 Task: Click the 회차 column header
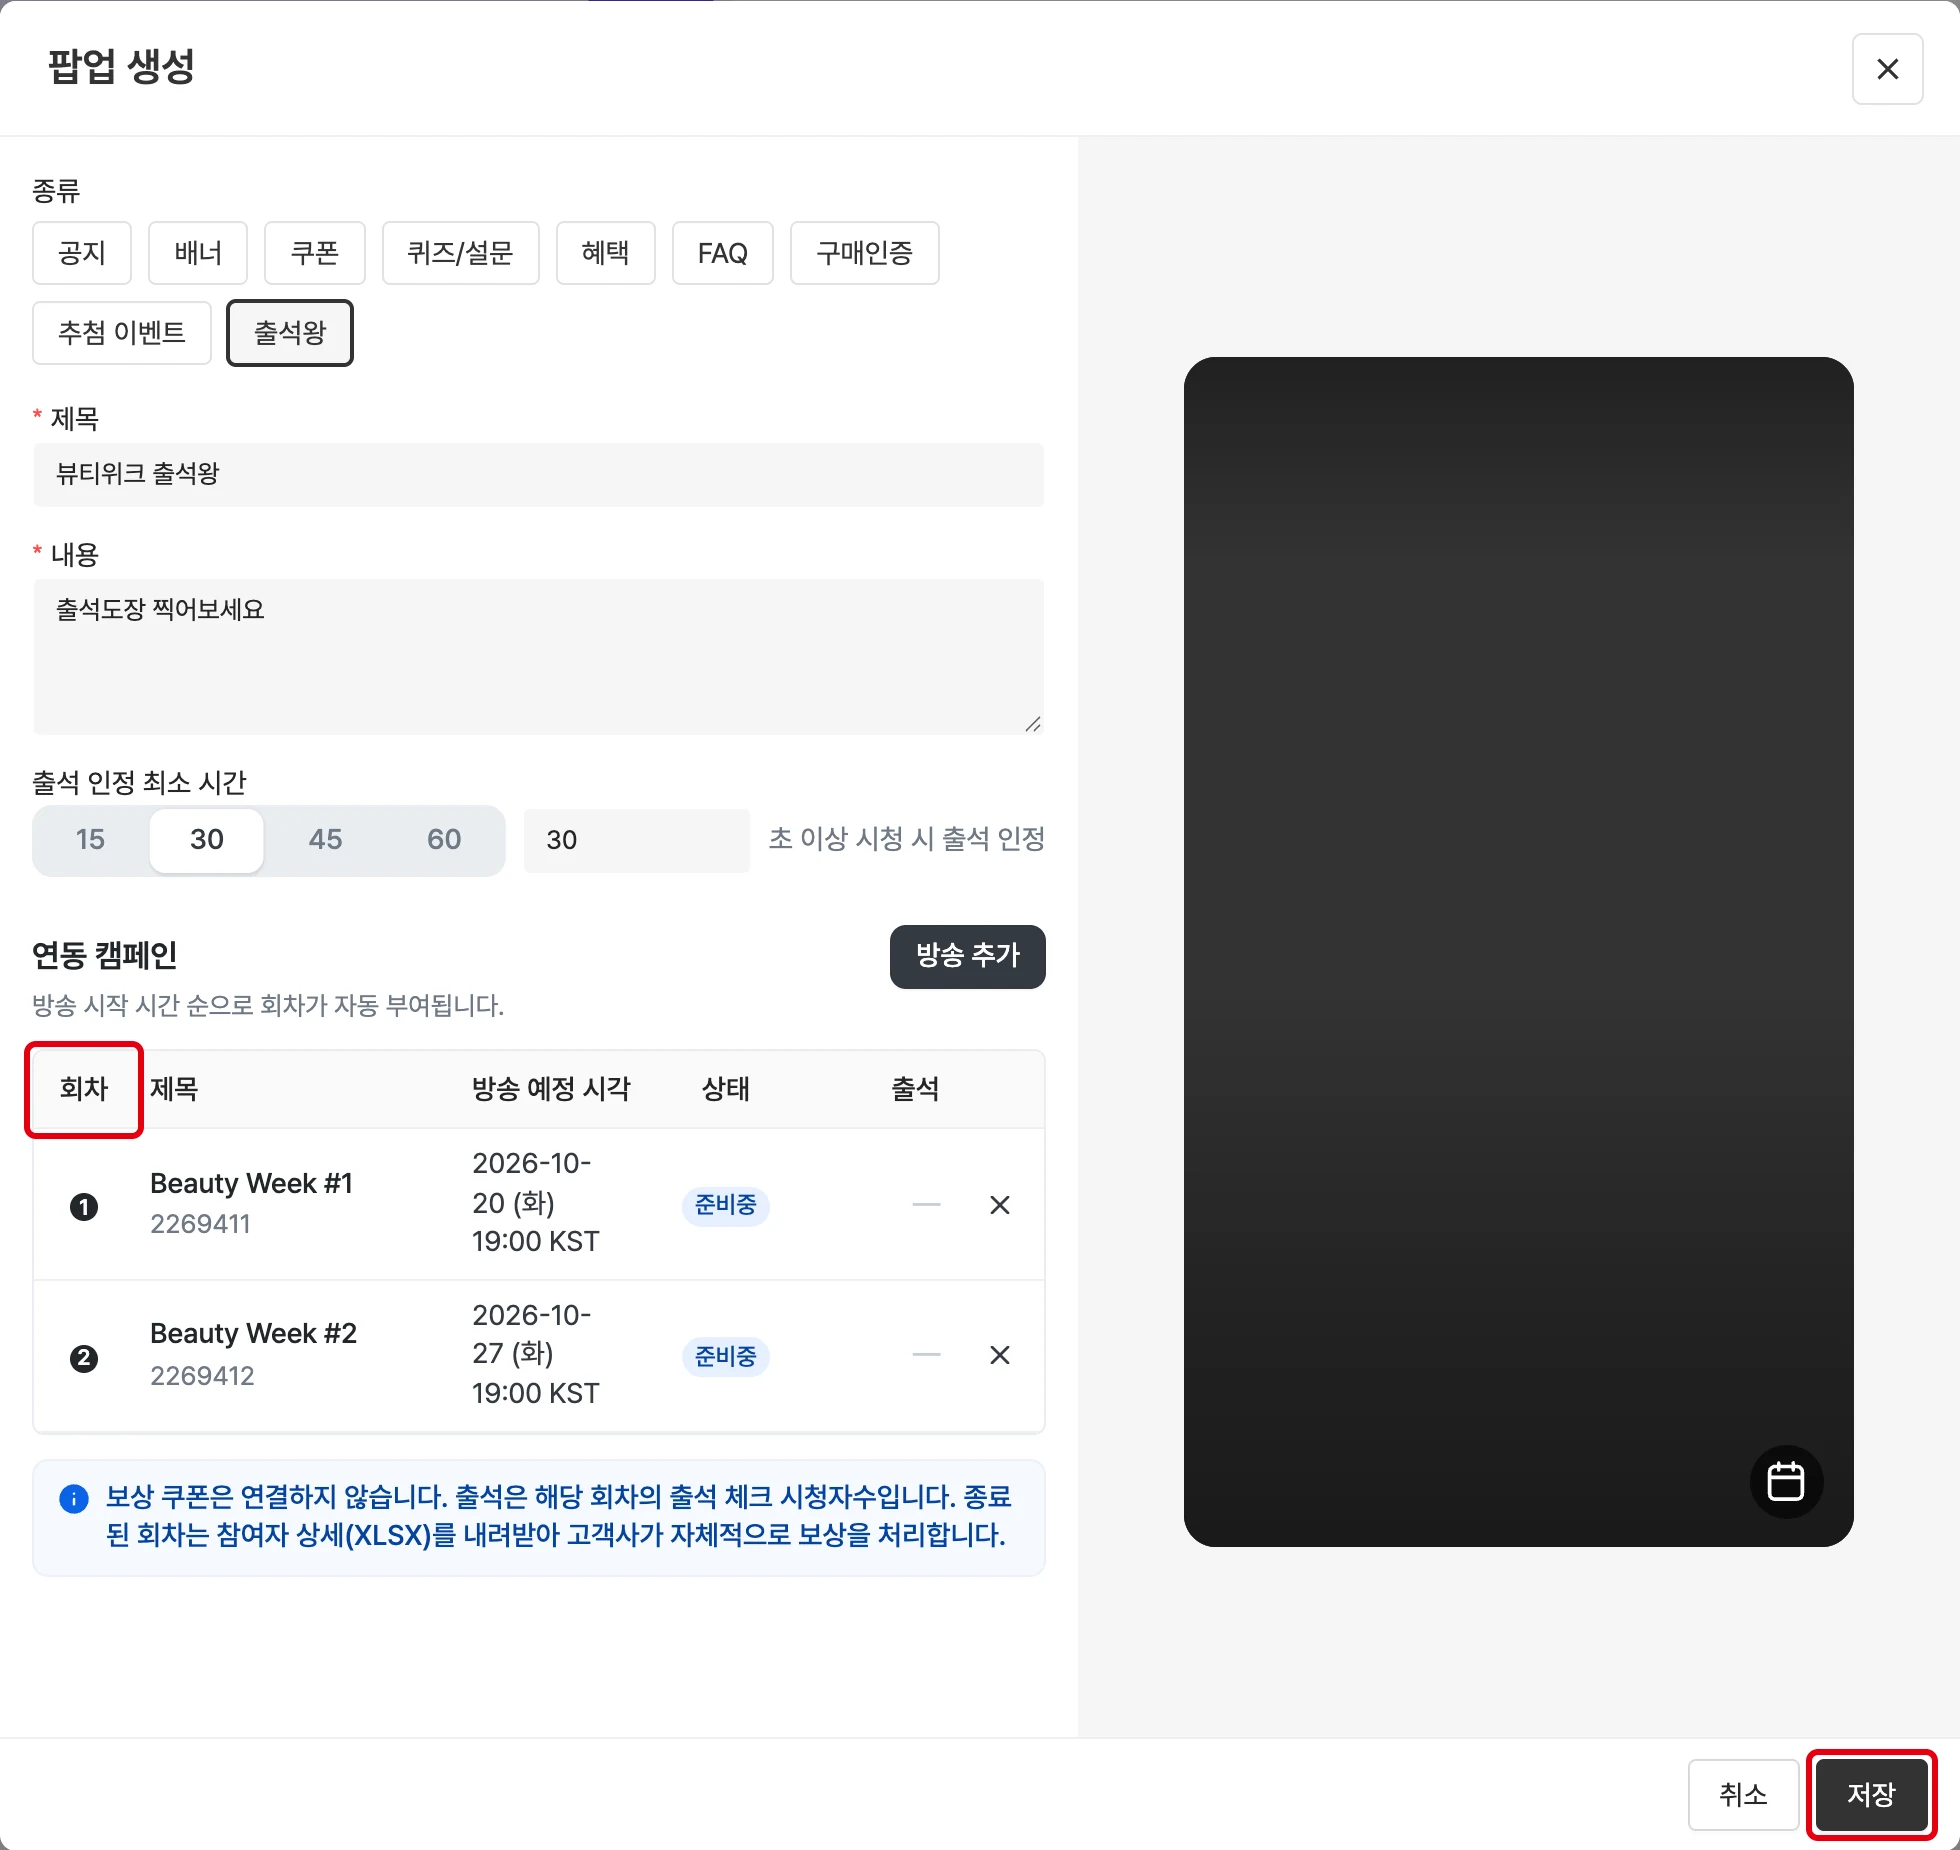pos(84,1089)
